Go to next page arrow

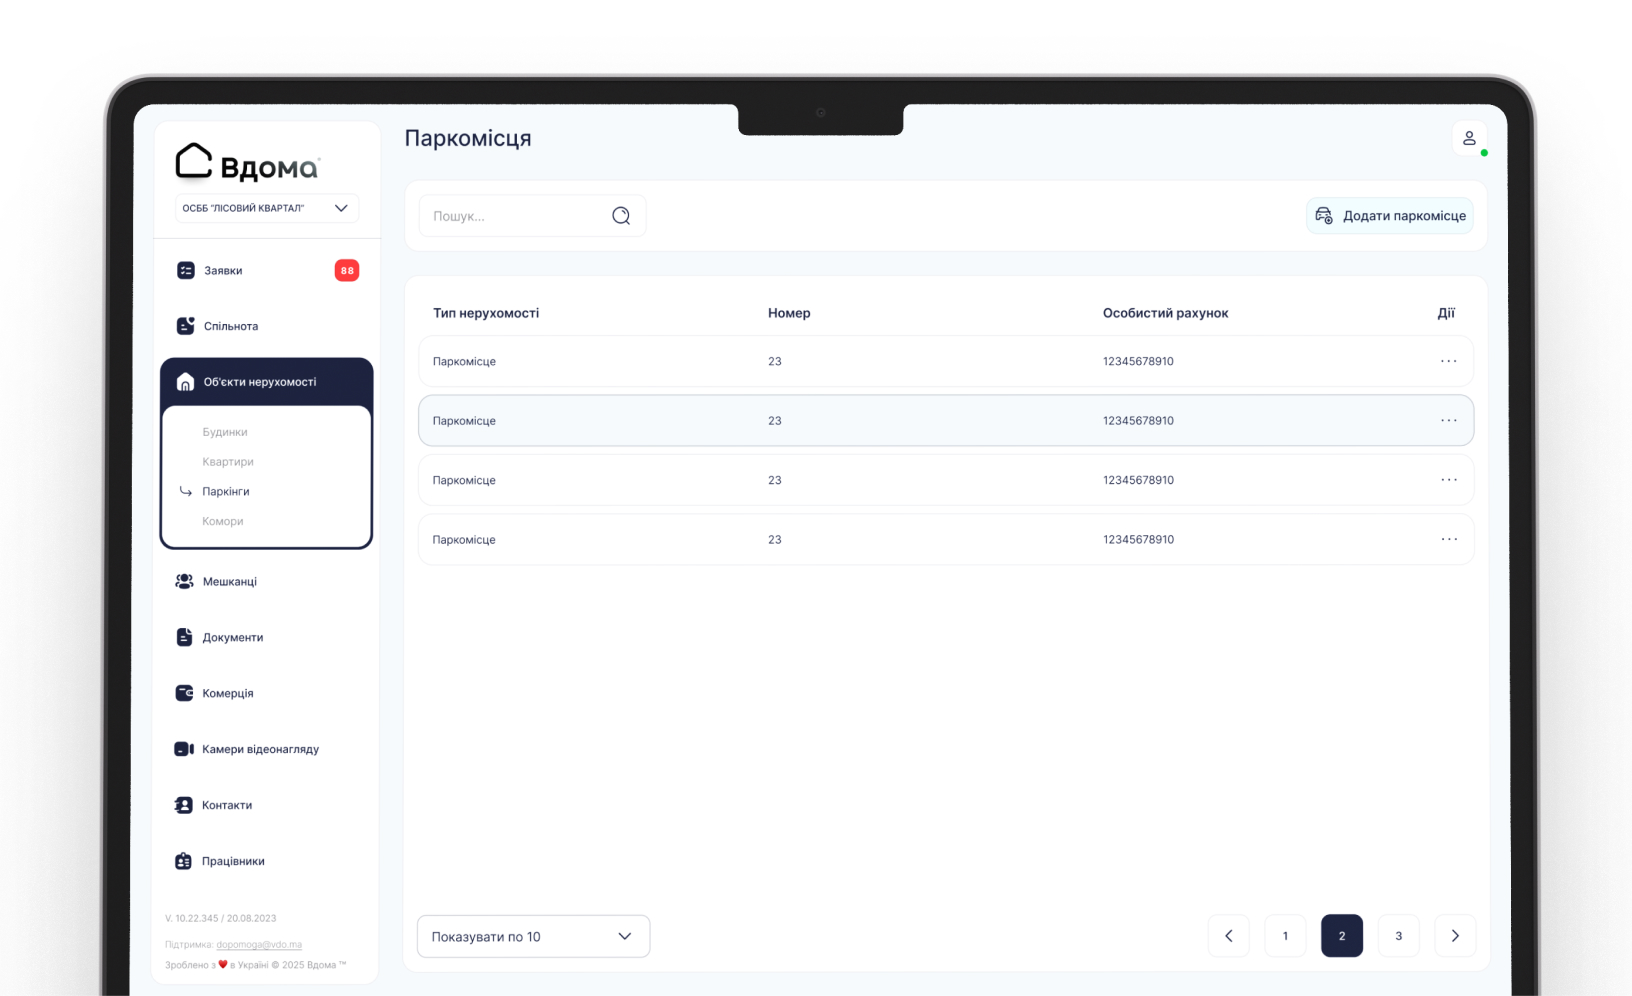tap(1455, 936)
